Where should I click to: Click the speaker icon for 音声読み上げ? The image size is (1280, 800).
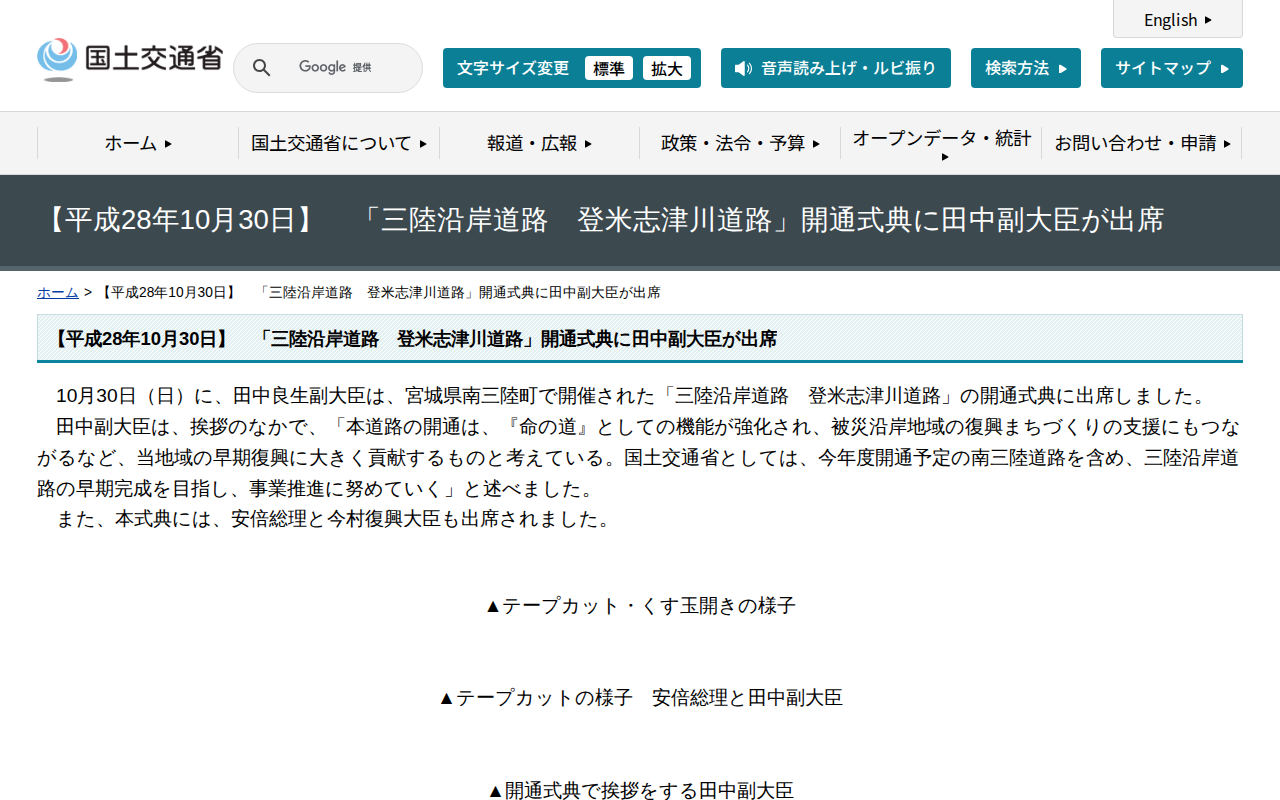coord(742,68)
